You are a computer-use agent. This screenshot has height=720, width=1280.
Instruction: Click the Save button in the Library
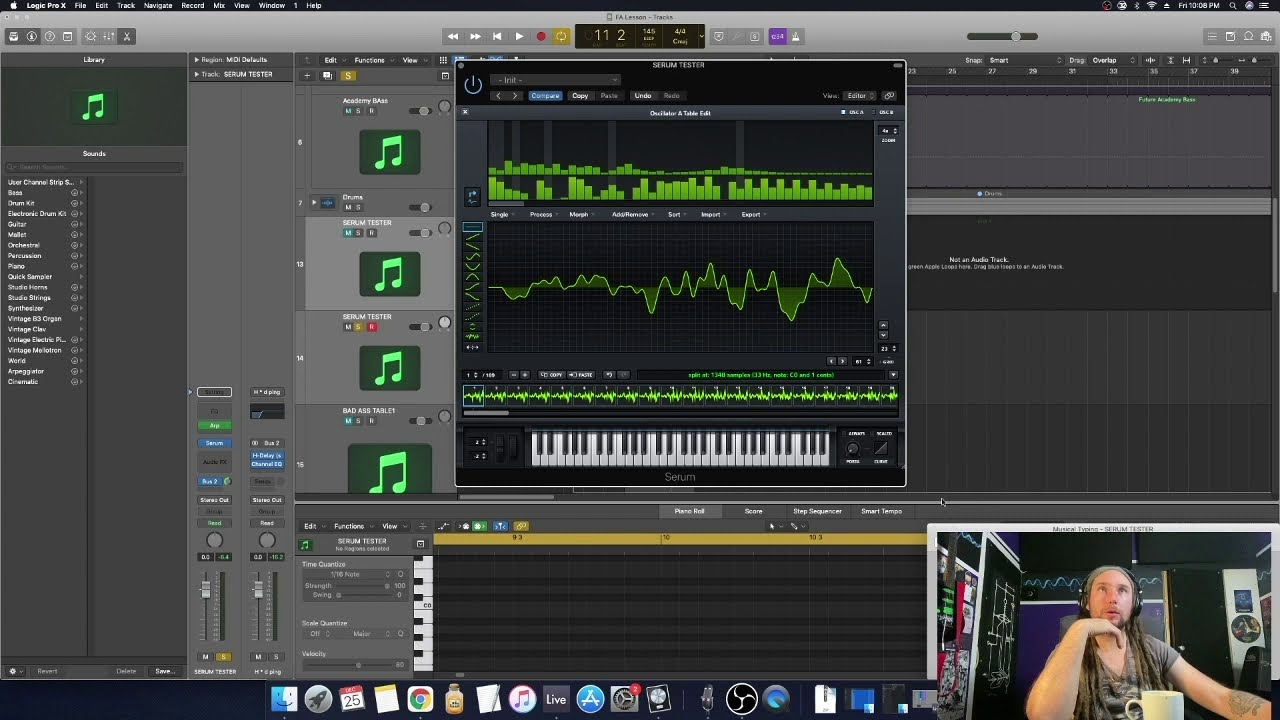[164, 671]
